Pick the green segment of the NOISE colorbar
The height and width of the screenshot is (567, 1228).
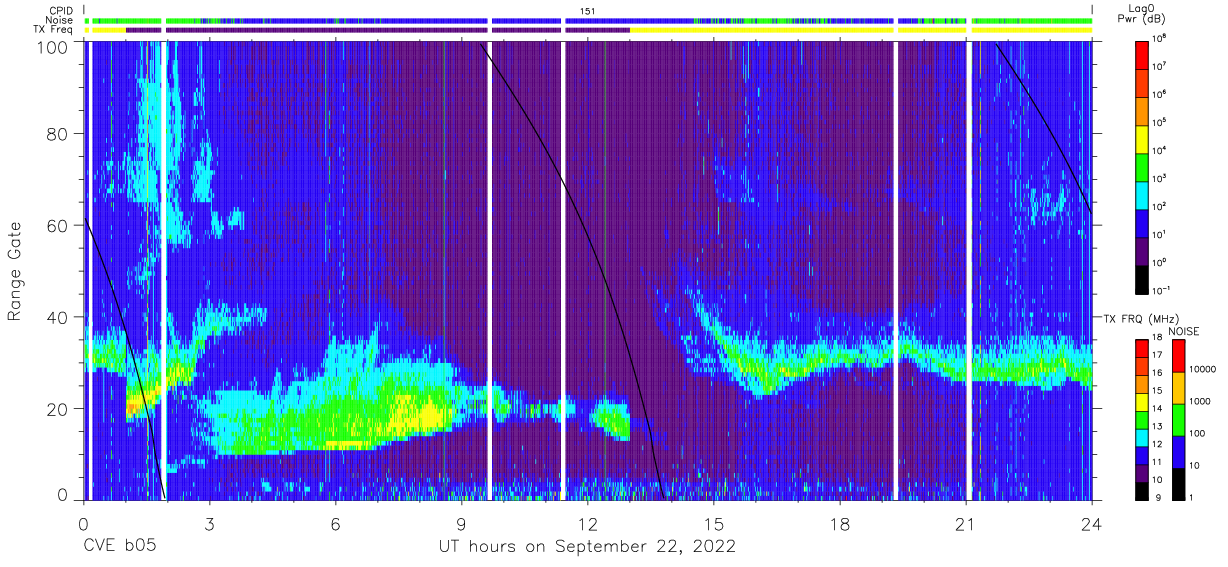click(x=1179, y=420)
